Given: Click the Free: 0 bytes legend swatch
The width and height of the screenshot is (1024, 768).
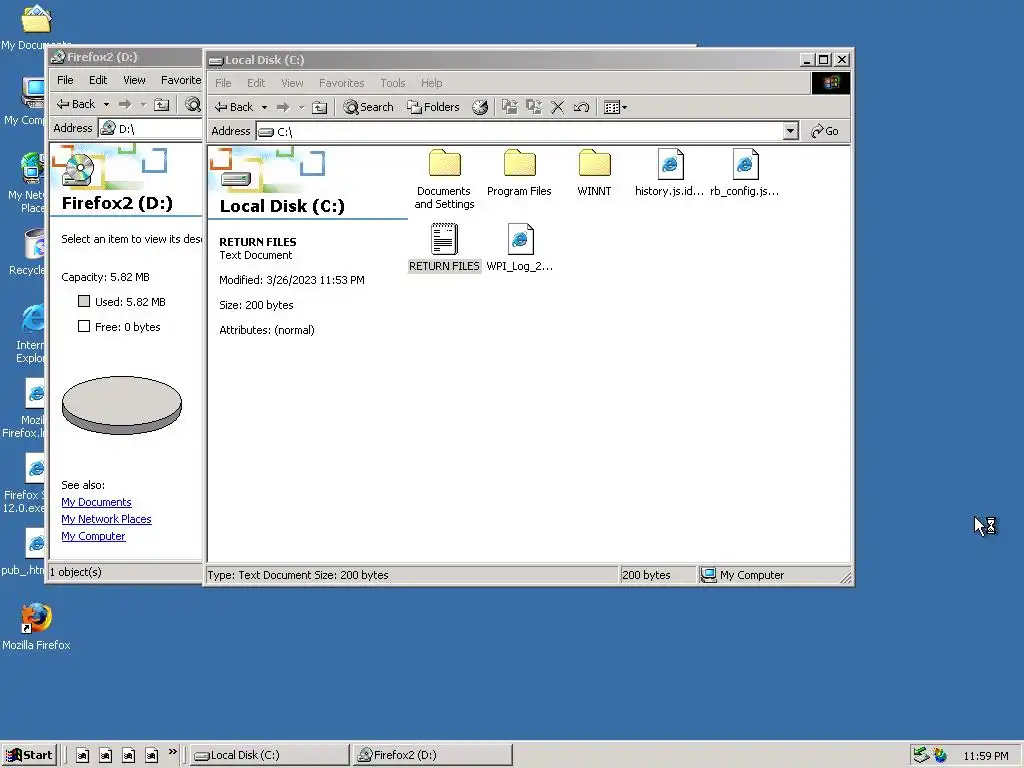Looking at the screenshot, I should [x=84, y=326].
